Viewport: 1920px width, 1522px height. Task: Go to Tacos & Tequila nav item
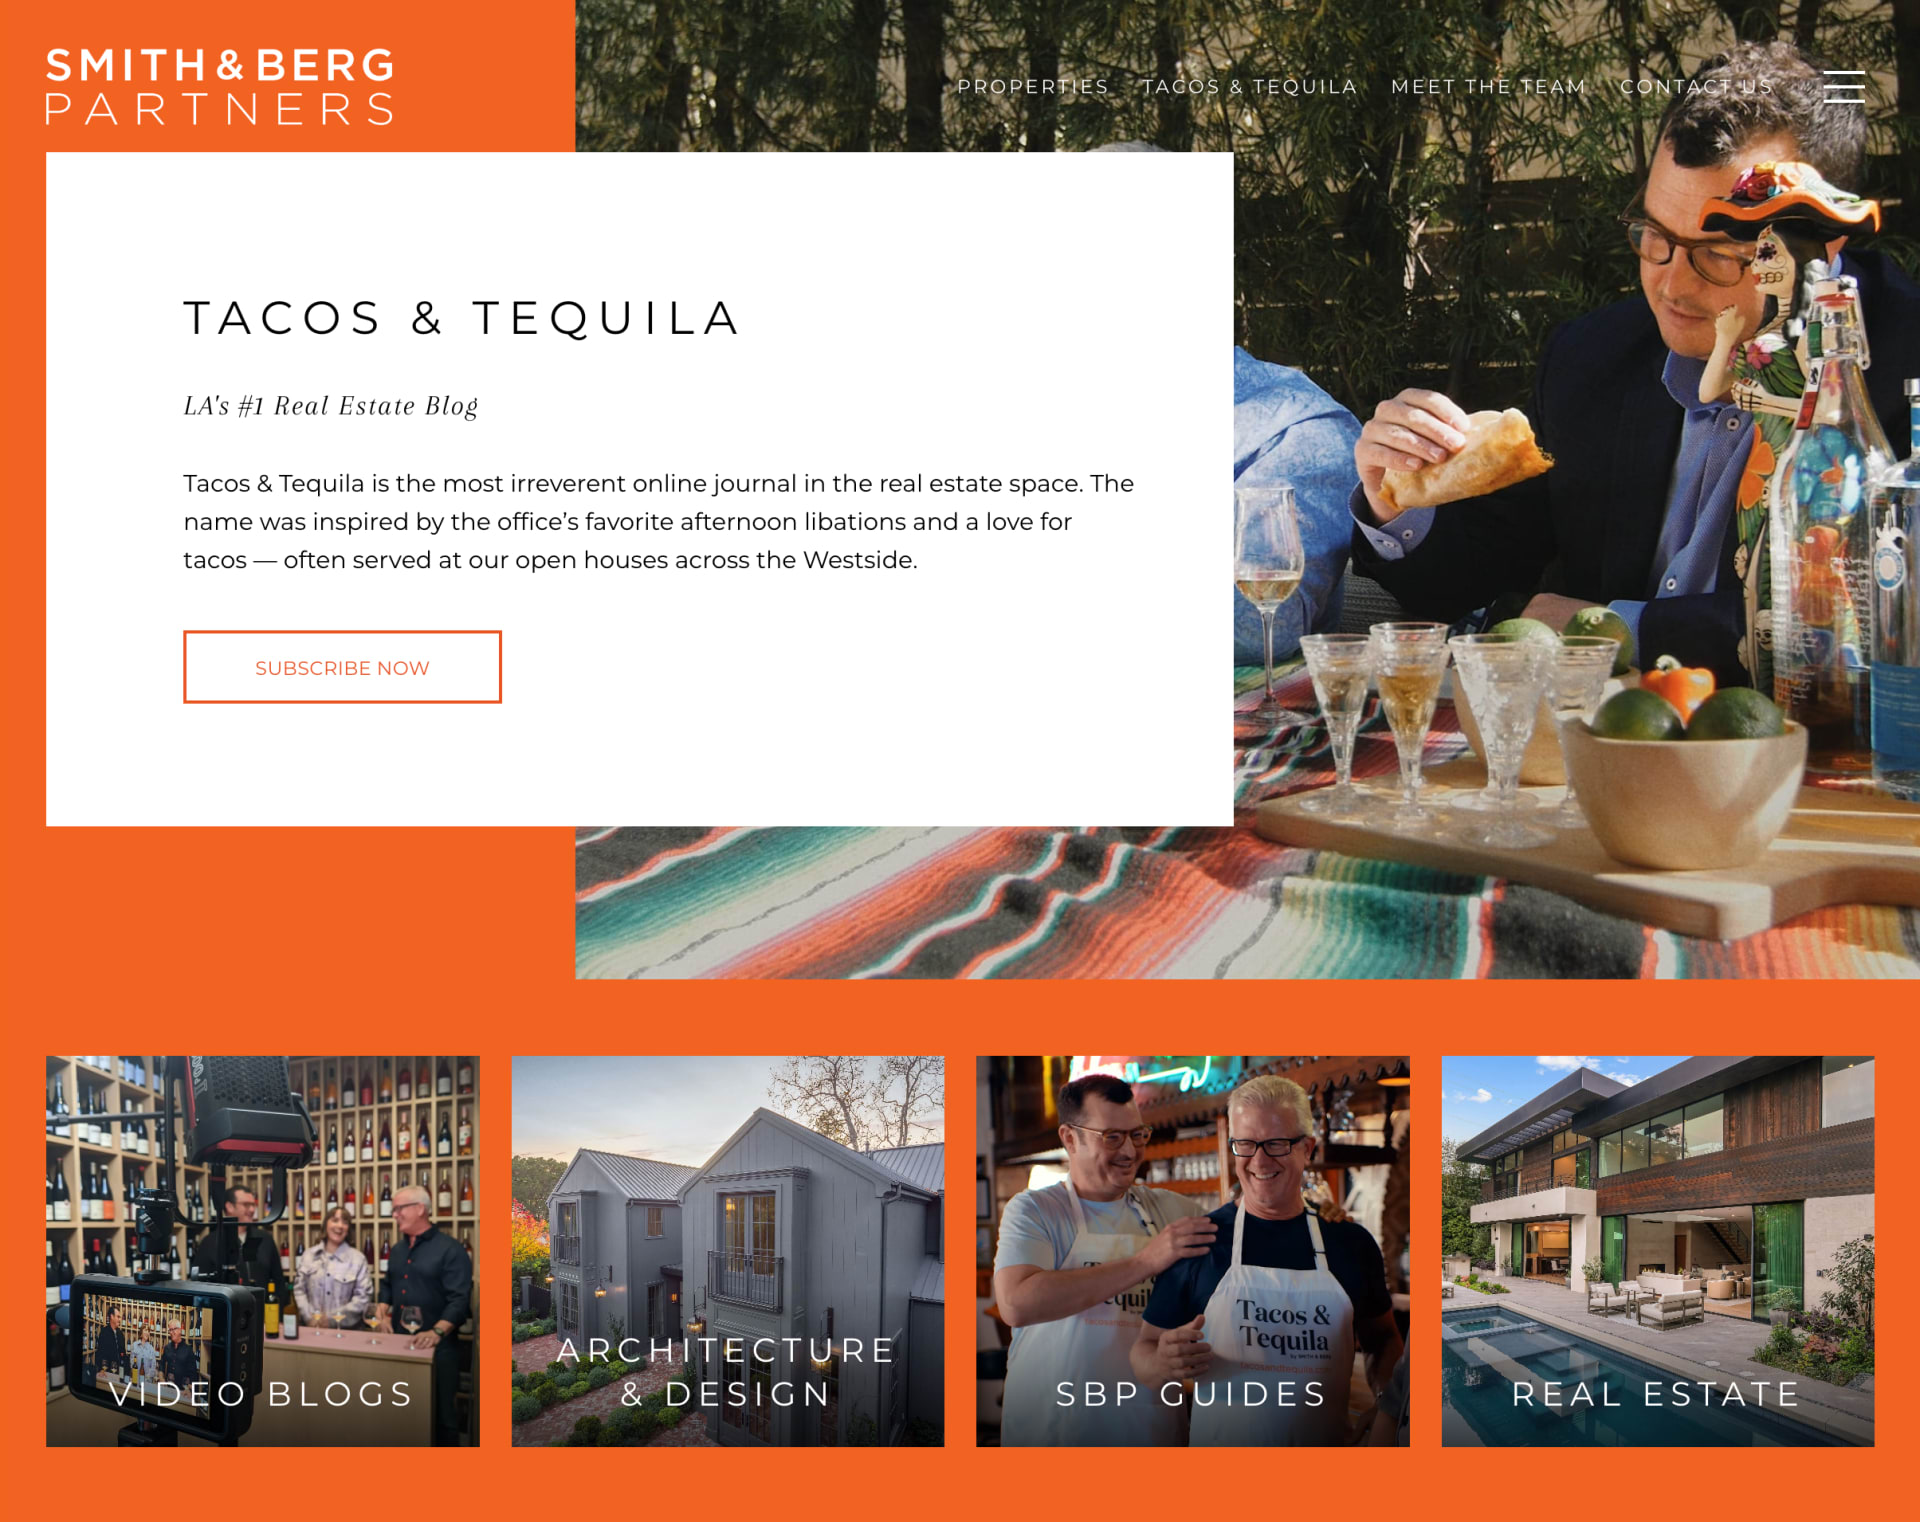click(x=1250, y=87)
